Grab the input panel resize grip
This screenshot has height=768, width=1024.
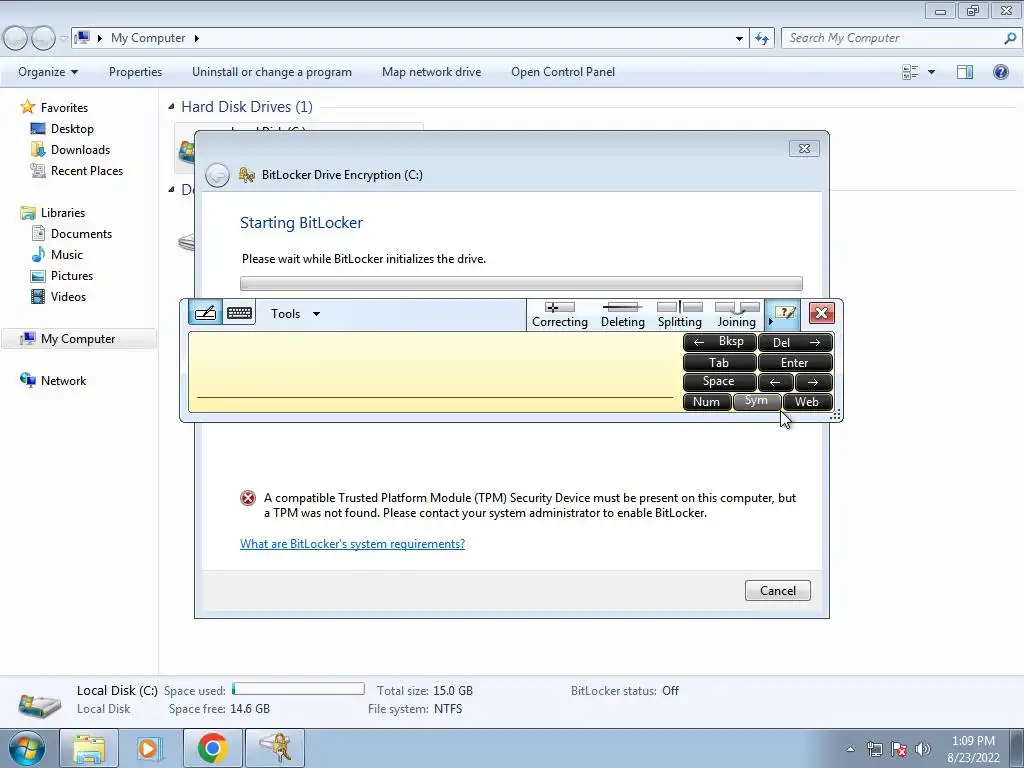835,415
